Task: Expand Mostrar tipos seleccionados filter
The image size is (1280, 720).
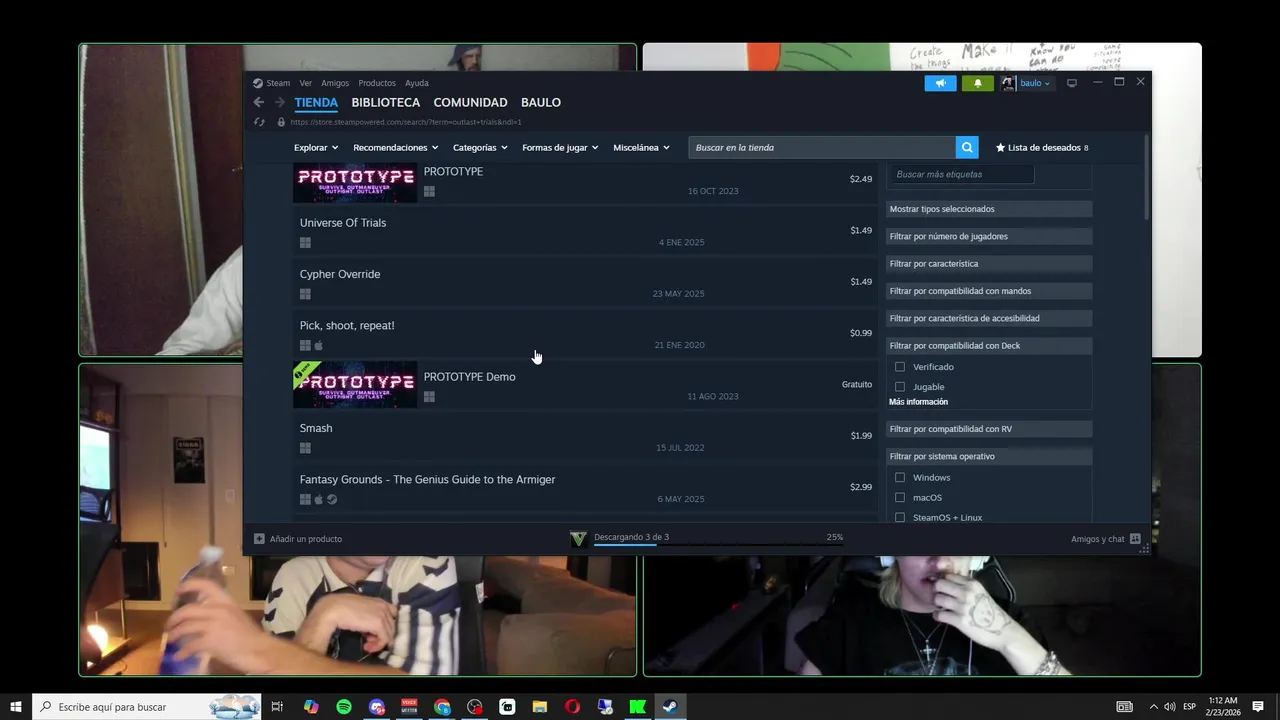Action: 989,209
